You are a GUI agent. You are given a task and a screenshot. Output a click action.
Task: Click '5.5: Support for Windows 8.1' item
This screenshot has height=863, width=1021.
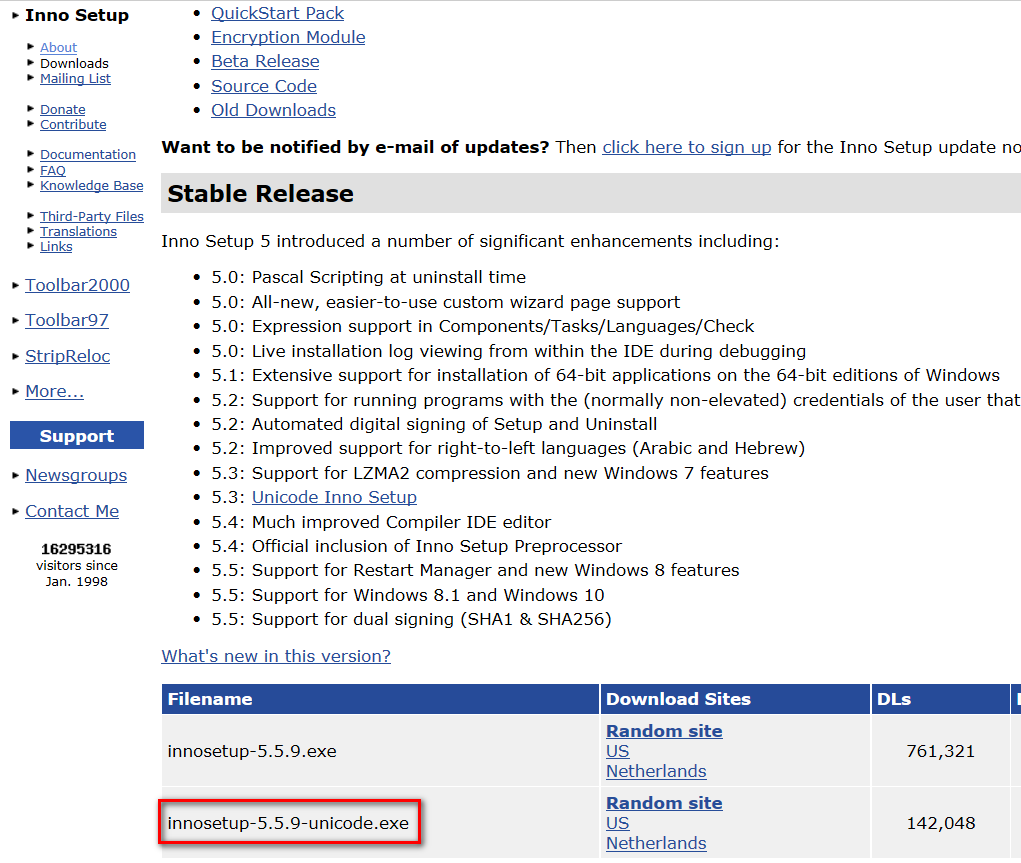(x=408, y=595)
